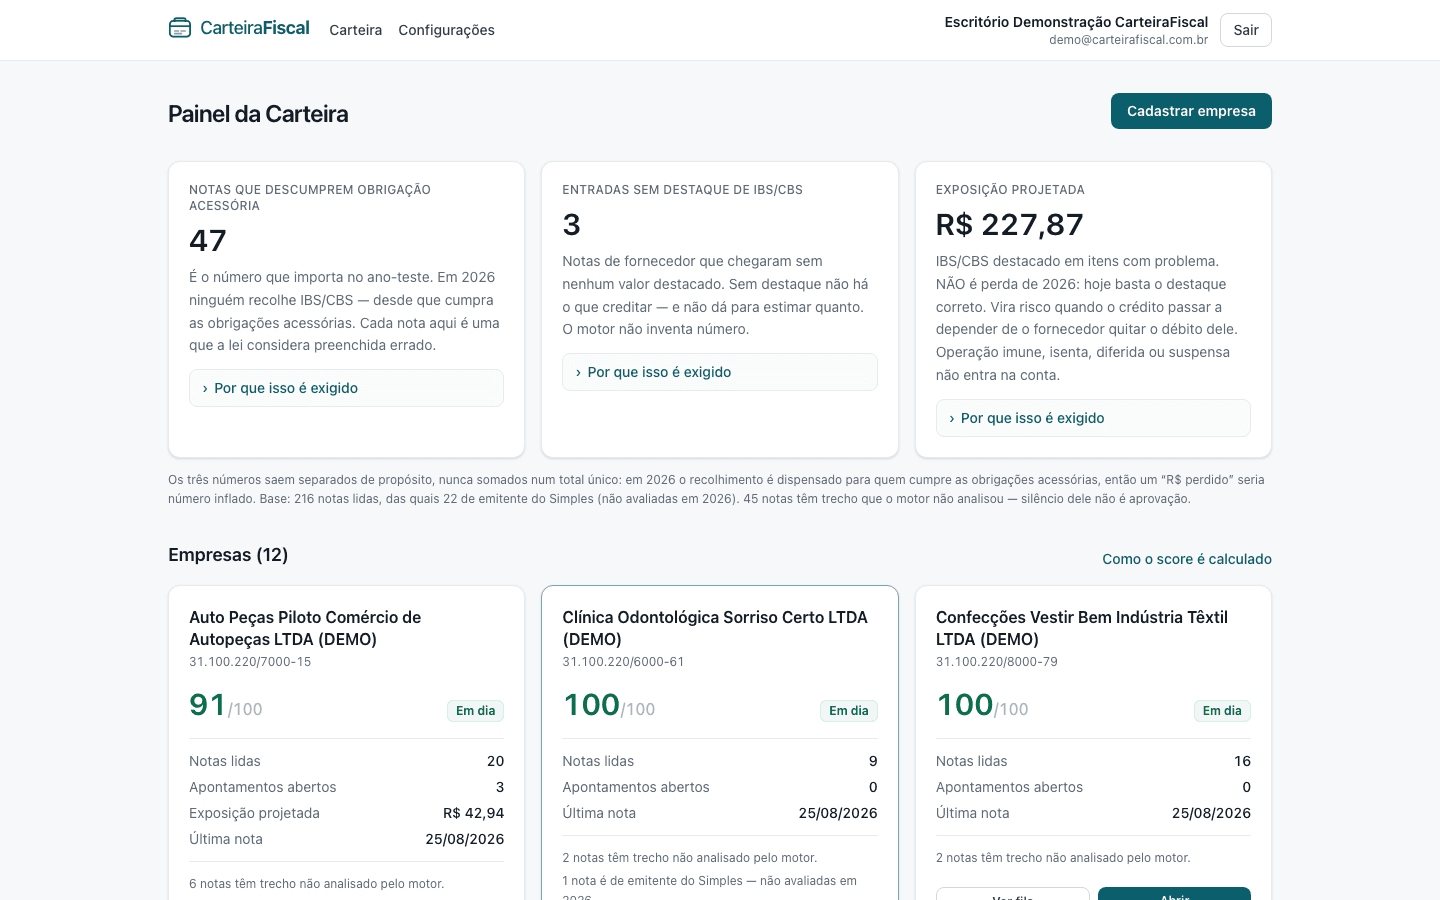Click Confecções Vestir Bem's Notas lidas value 16
The width and height of the screenshot is (1440, 900).
pyautogui.click(x=1242, y=761)
